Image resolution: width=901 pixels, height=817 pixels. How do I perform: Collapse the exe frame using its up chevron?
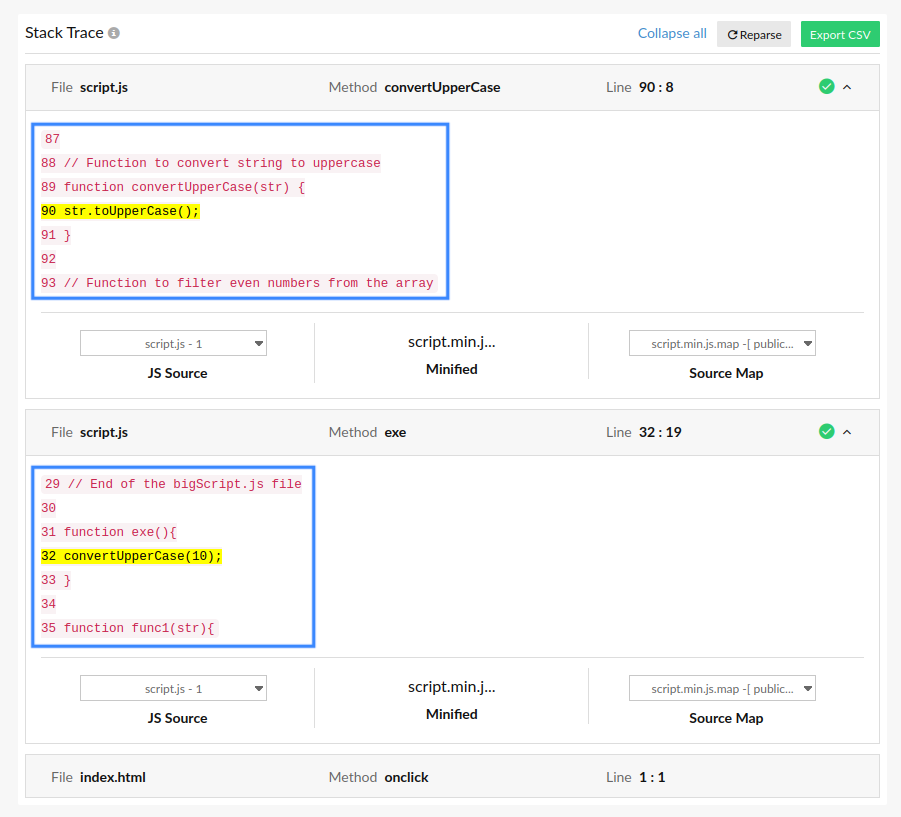coord(848,431)
